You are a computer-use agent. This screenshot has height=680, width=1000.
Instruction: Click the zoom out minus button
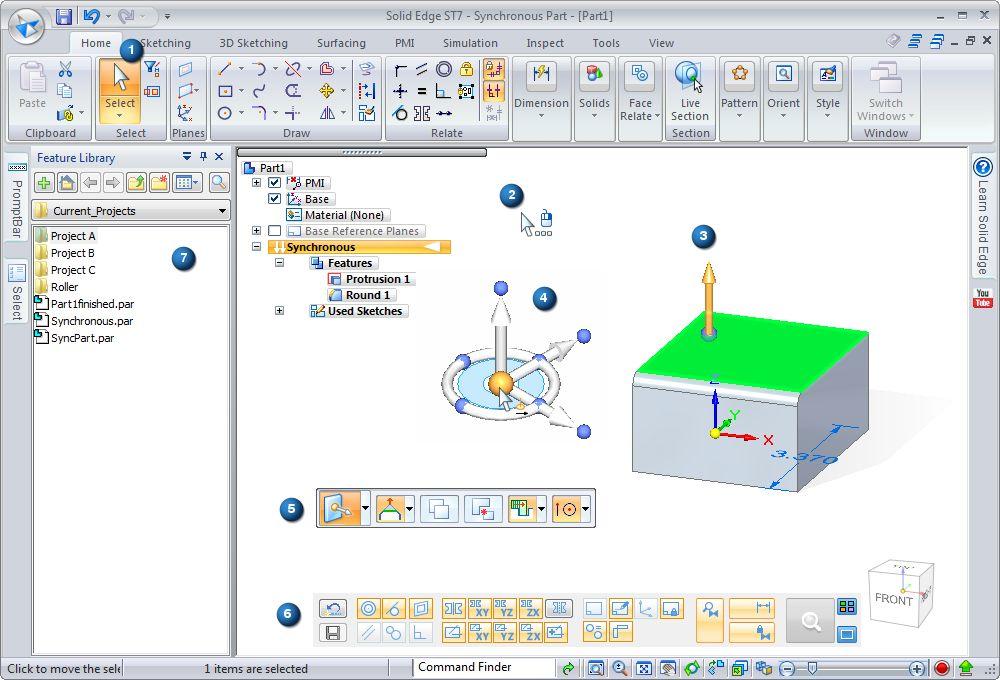787,669
